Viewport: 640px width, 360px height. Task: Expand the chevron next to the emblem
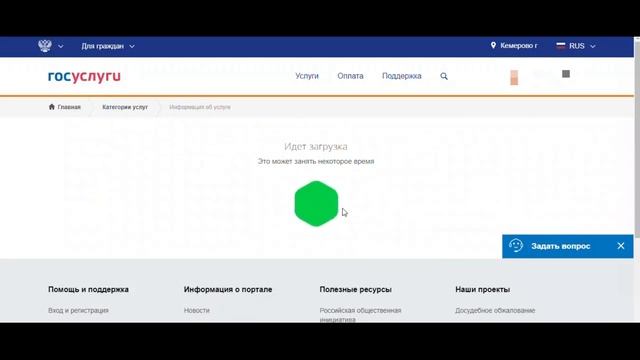click(x=61, y=47)
